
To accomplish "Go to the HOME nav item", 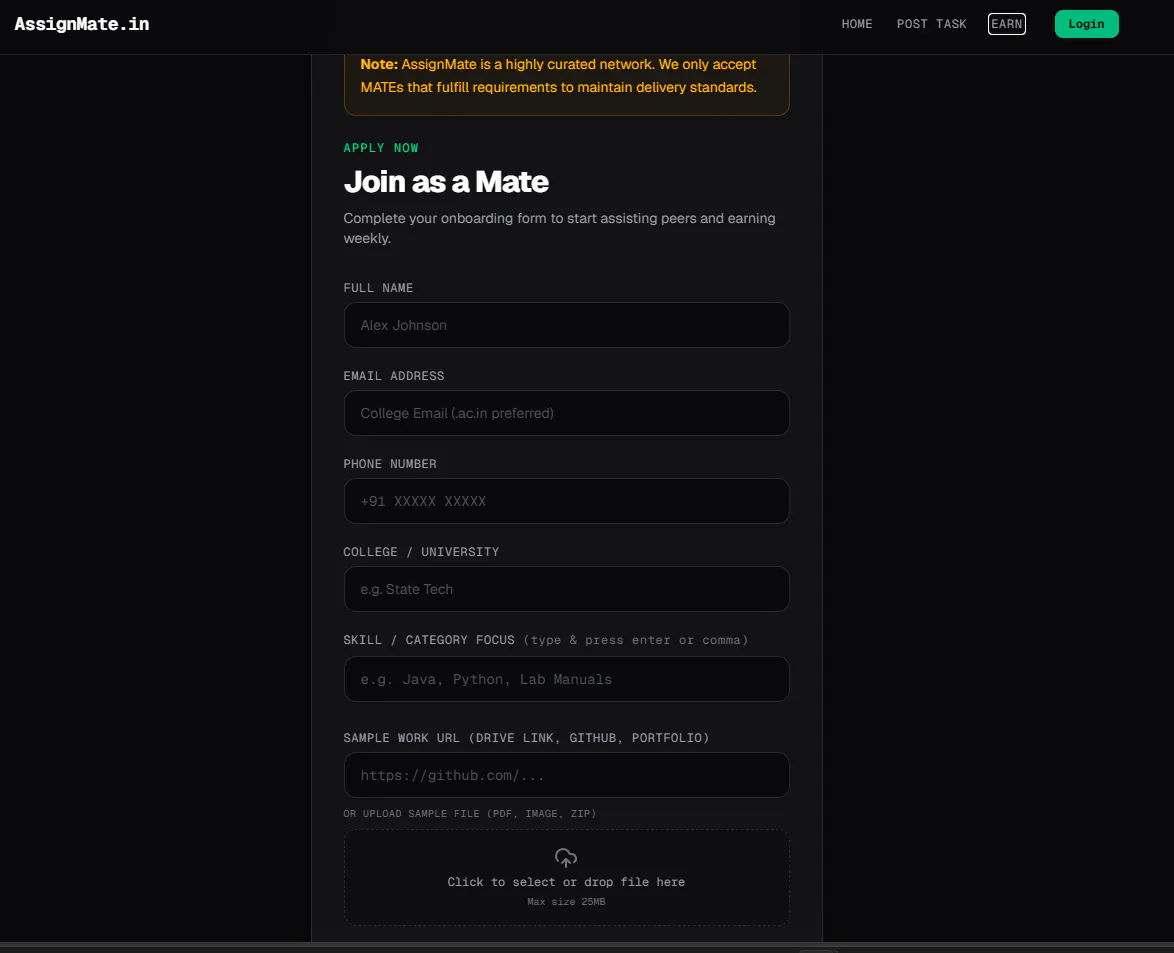I will [857, 24].
